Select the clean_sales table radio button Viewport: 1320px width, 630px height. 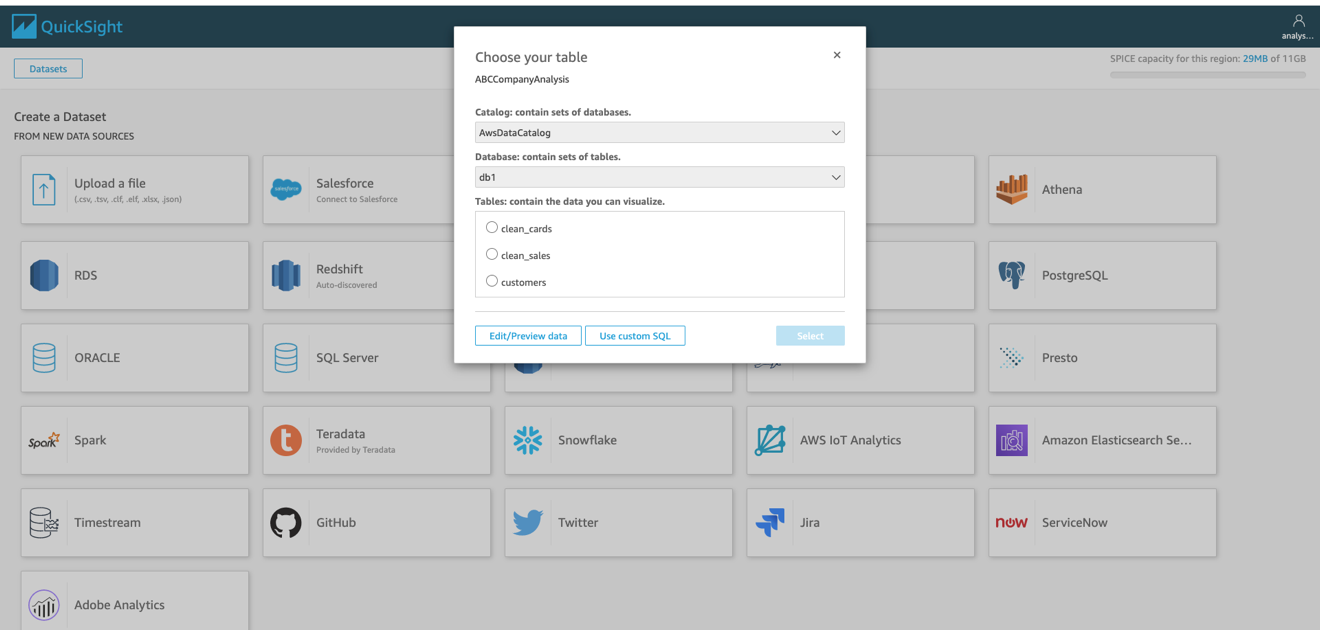click(x=492, y=255)
